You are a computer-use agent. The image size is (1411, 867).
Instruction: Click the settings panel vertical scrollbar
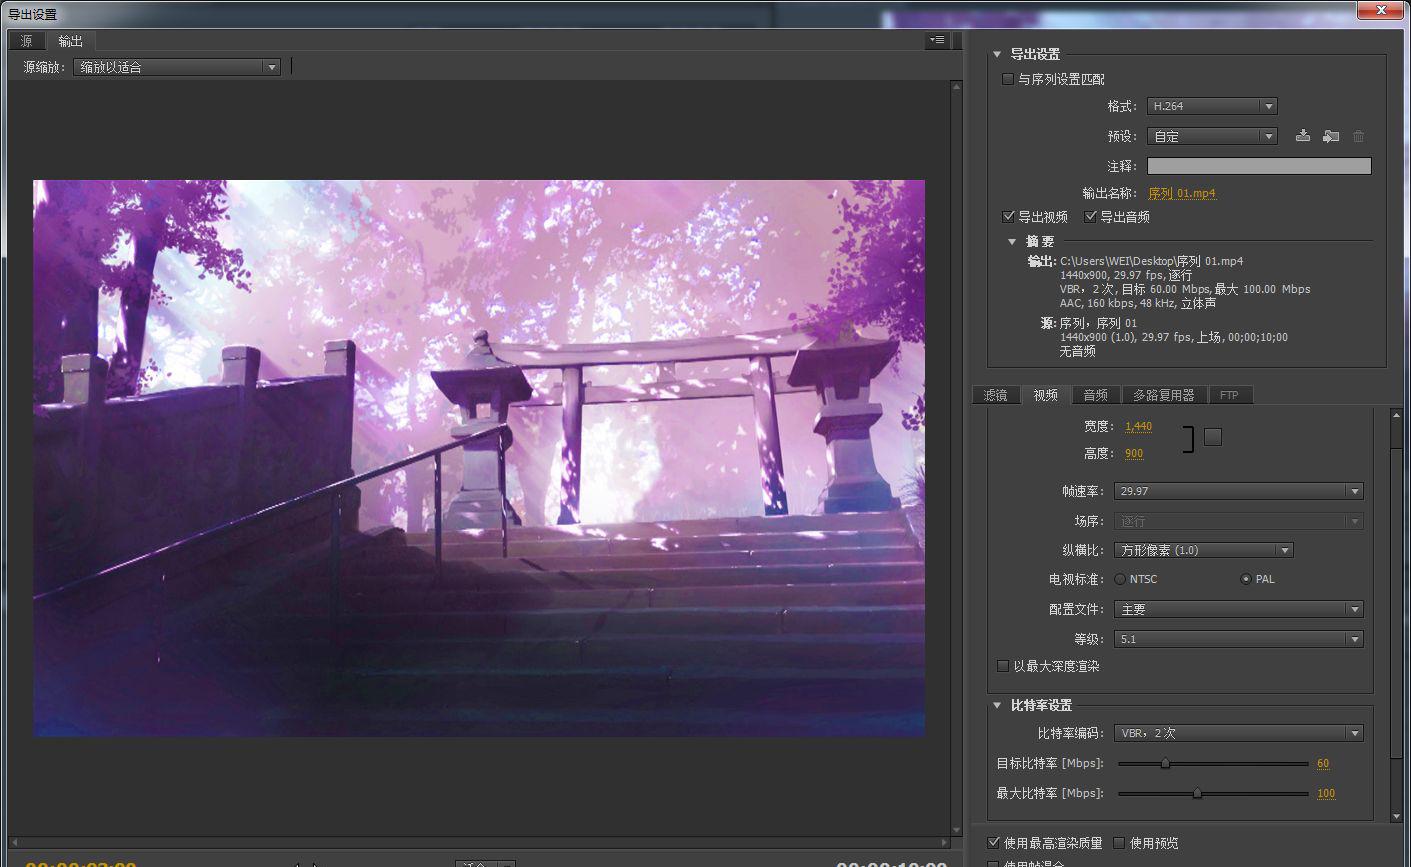1397,615
